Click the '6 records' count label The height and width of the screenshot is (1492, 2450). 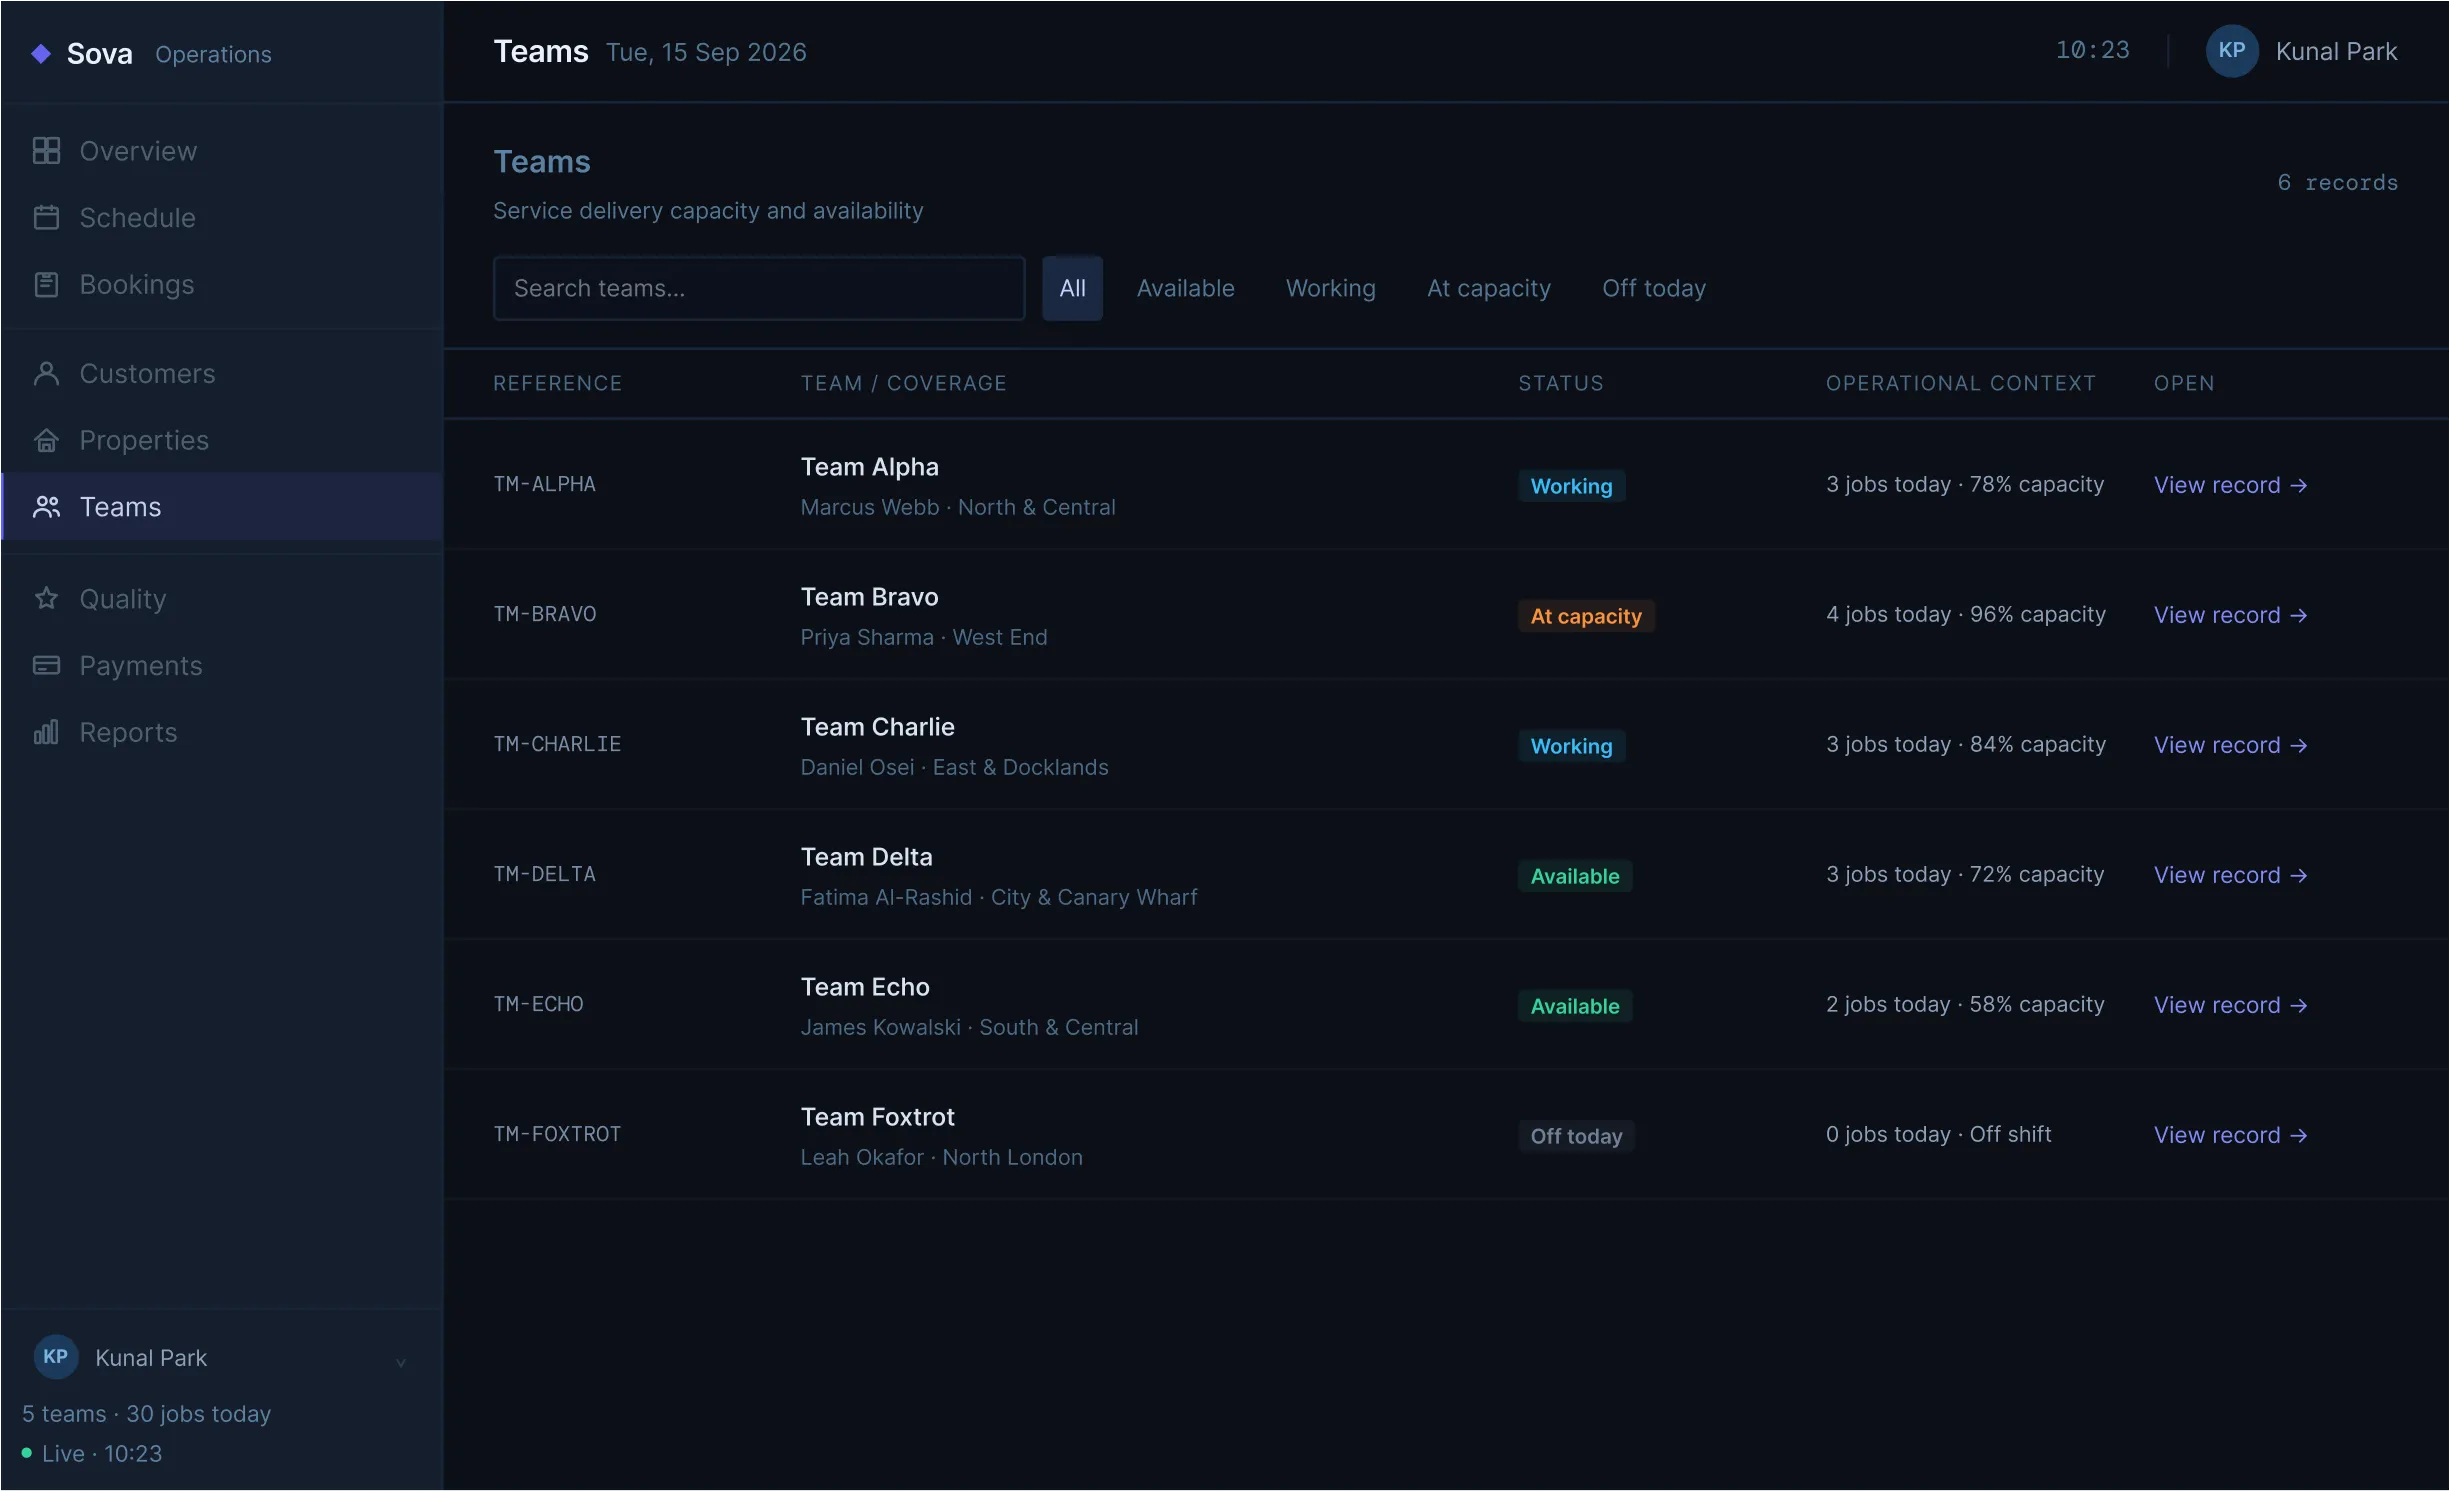2337,183
